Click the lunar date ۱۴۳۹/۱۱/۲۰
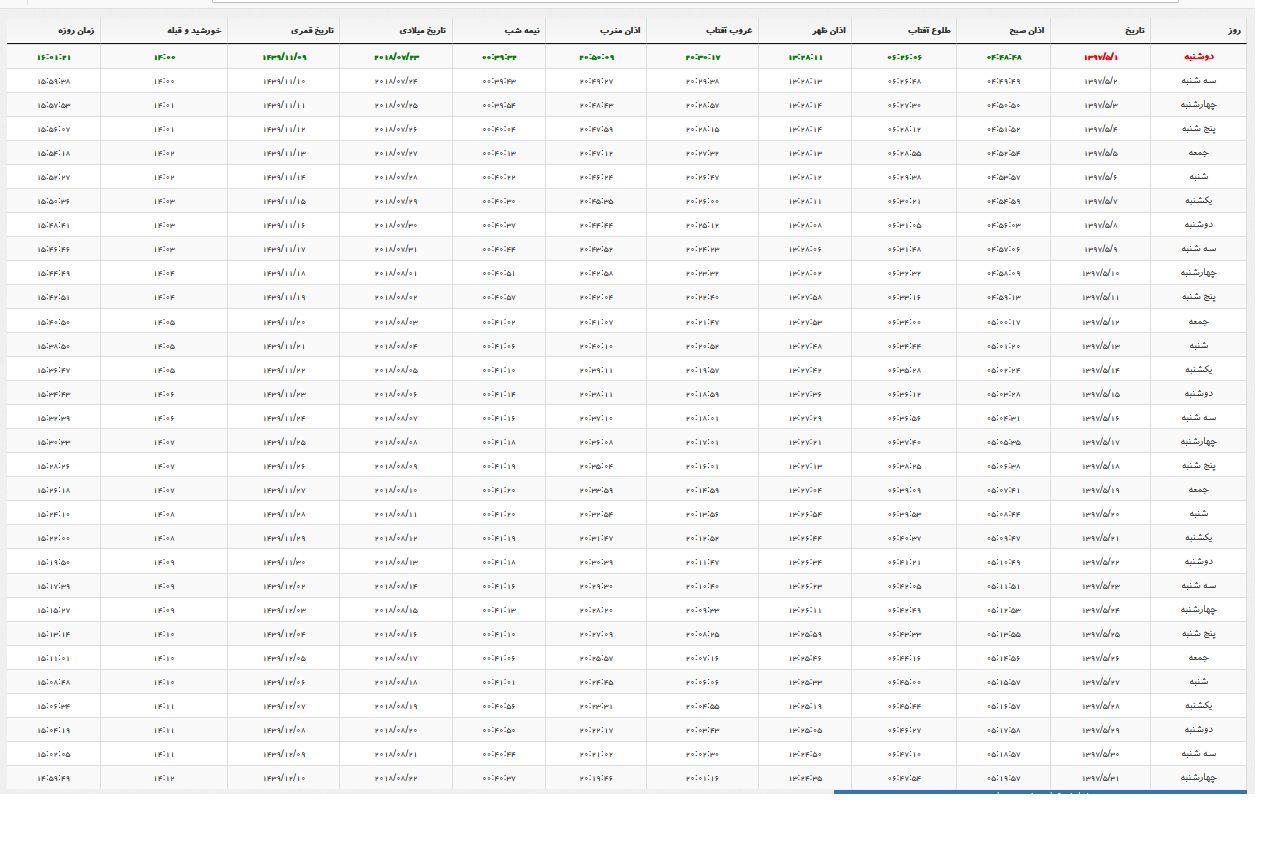This screenshot has height=860, width=1266. (284, 321)
